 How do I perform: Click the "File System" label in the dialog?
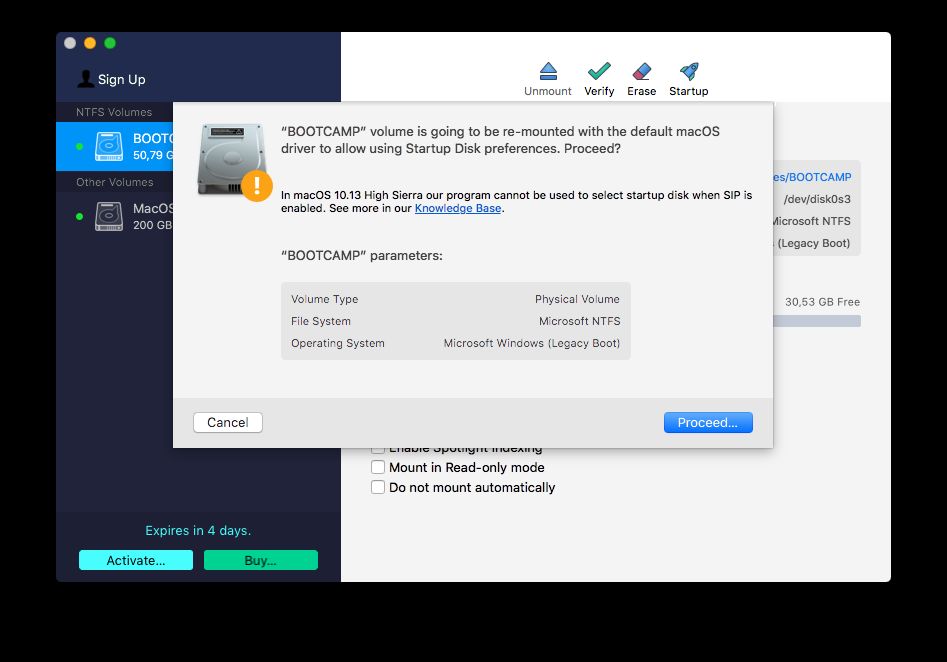[321, 321]
